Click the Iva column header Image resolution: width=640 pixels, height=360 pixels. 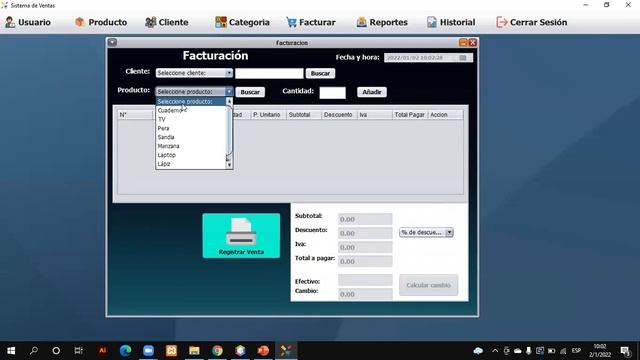coord(375,115)
